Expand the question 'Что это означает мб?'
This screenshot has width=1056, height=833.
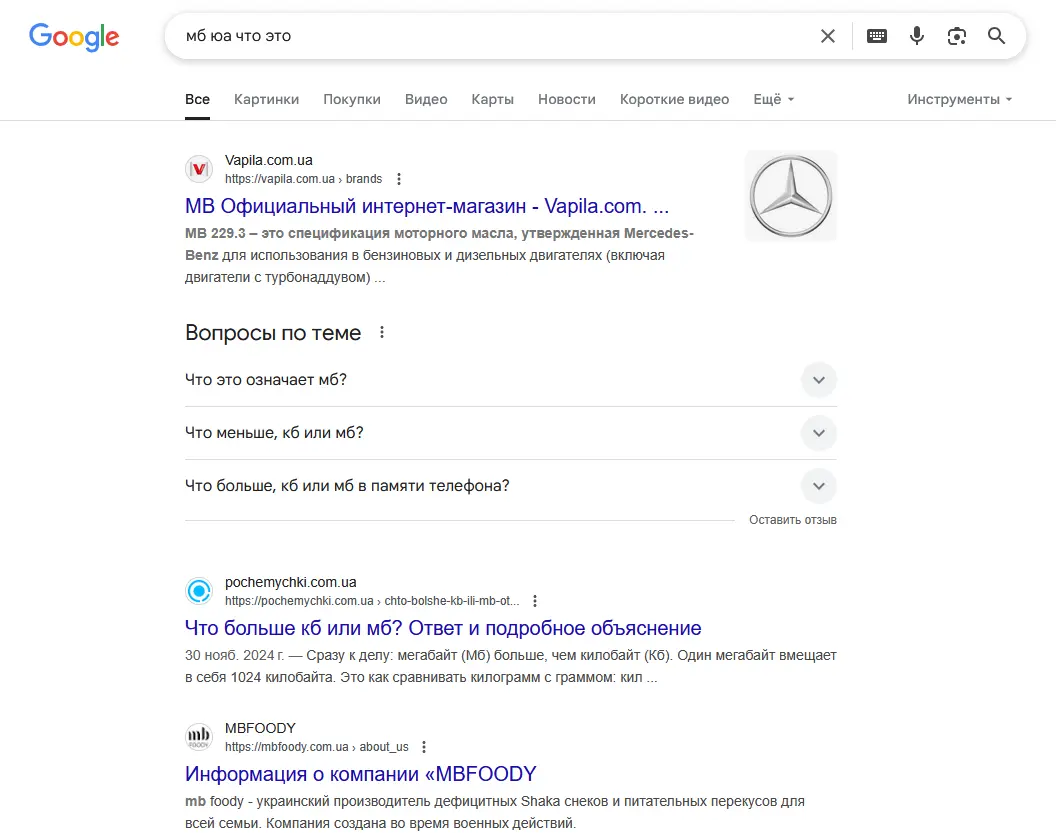point(510,380)
